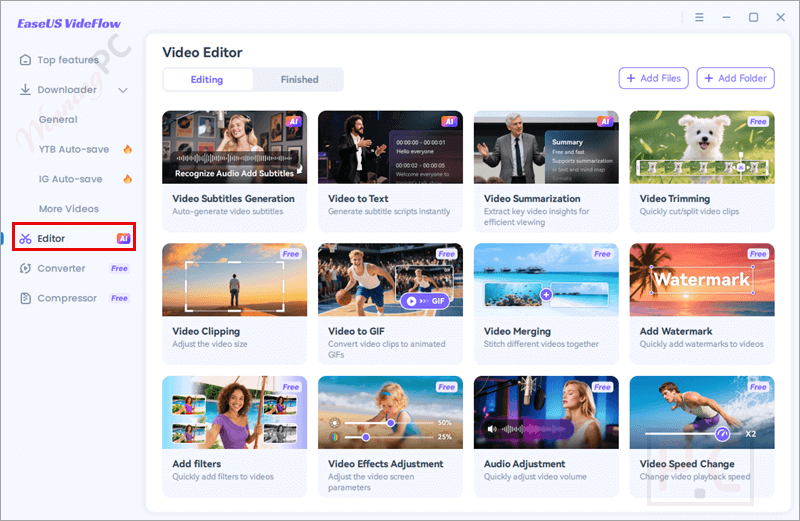Collapse the Downloader section chevron
Screen dimensions: 800x521
123,90
